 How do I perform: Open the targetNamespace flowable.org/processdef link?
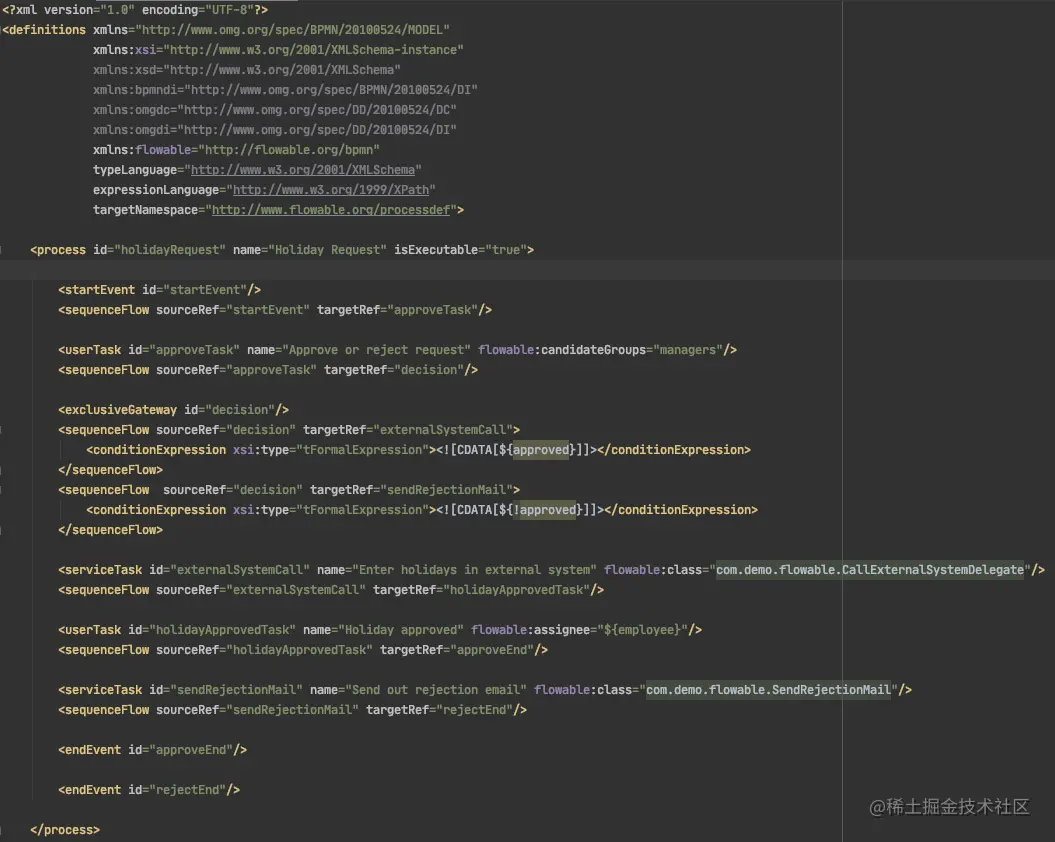coord(330,210)
